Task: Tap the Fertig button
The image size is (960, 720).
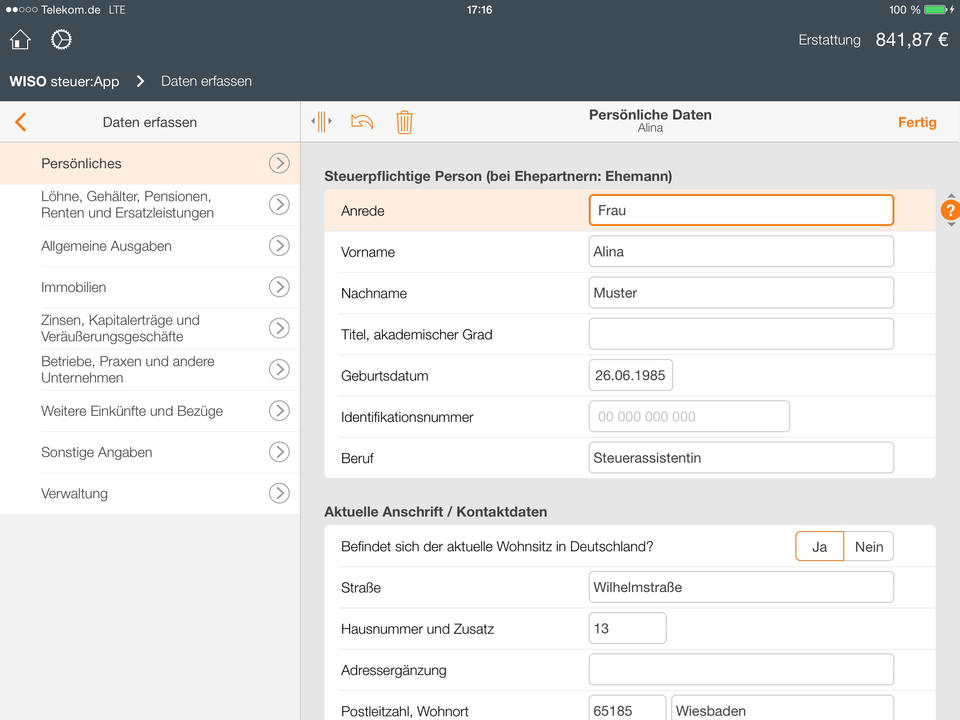Action: click(x=916, y=122)
